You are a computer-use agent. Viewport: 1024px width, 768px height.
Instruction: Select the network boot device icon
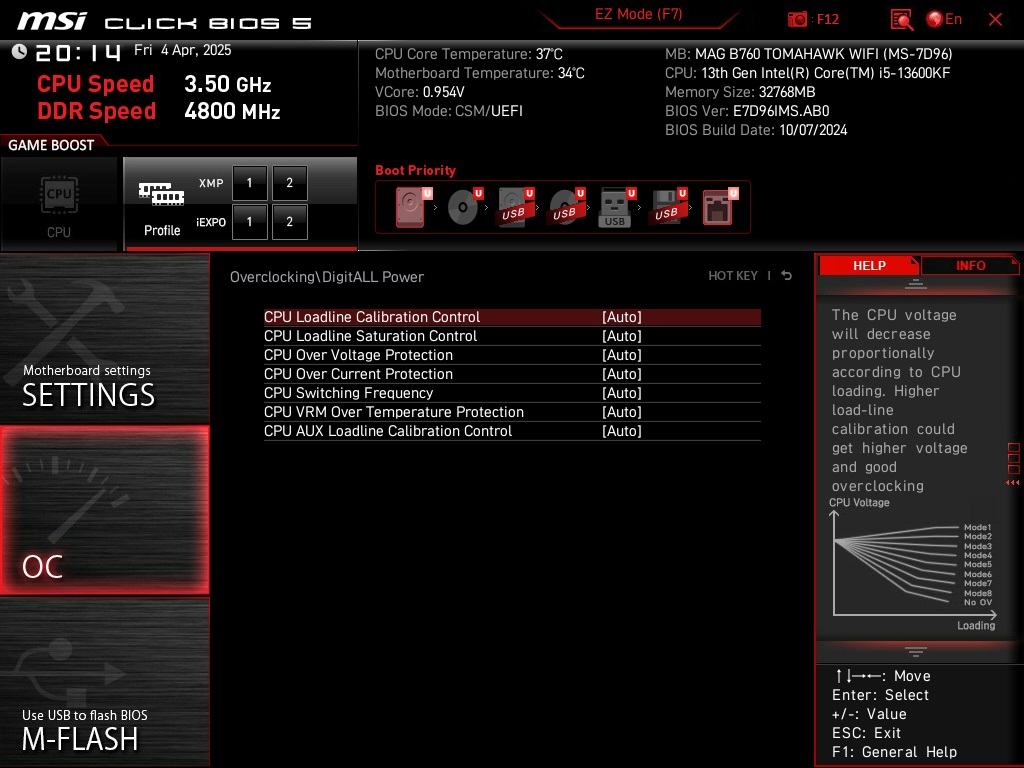pyautogui.click(x=720, y=207)
